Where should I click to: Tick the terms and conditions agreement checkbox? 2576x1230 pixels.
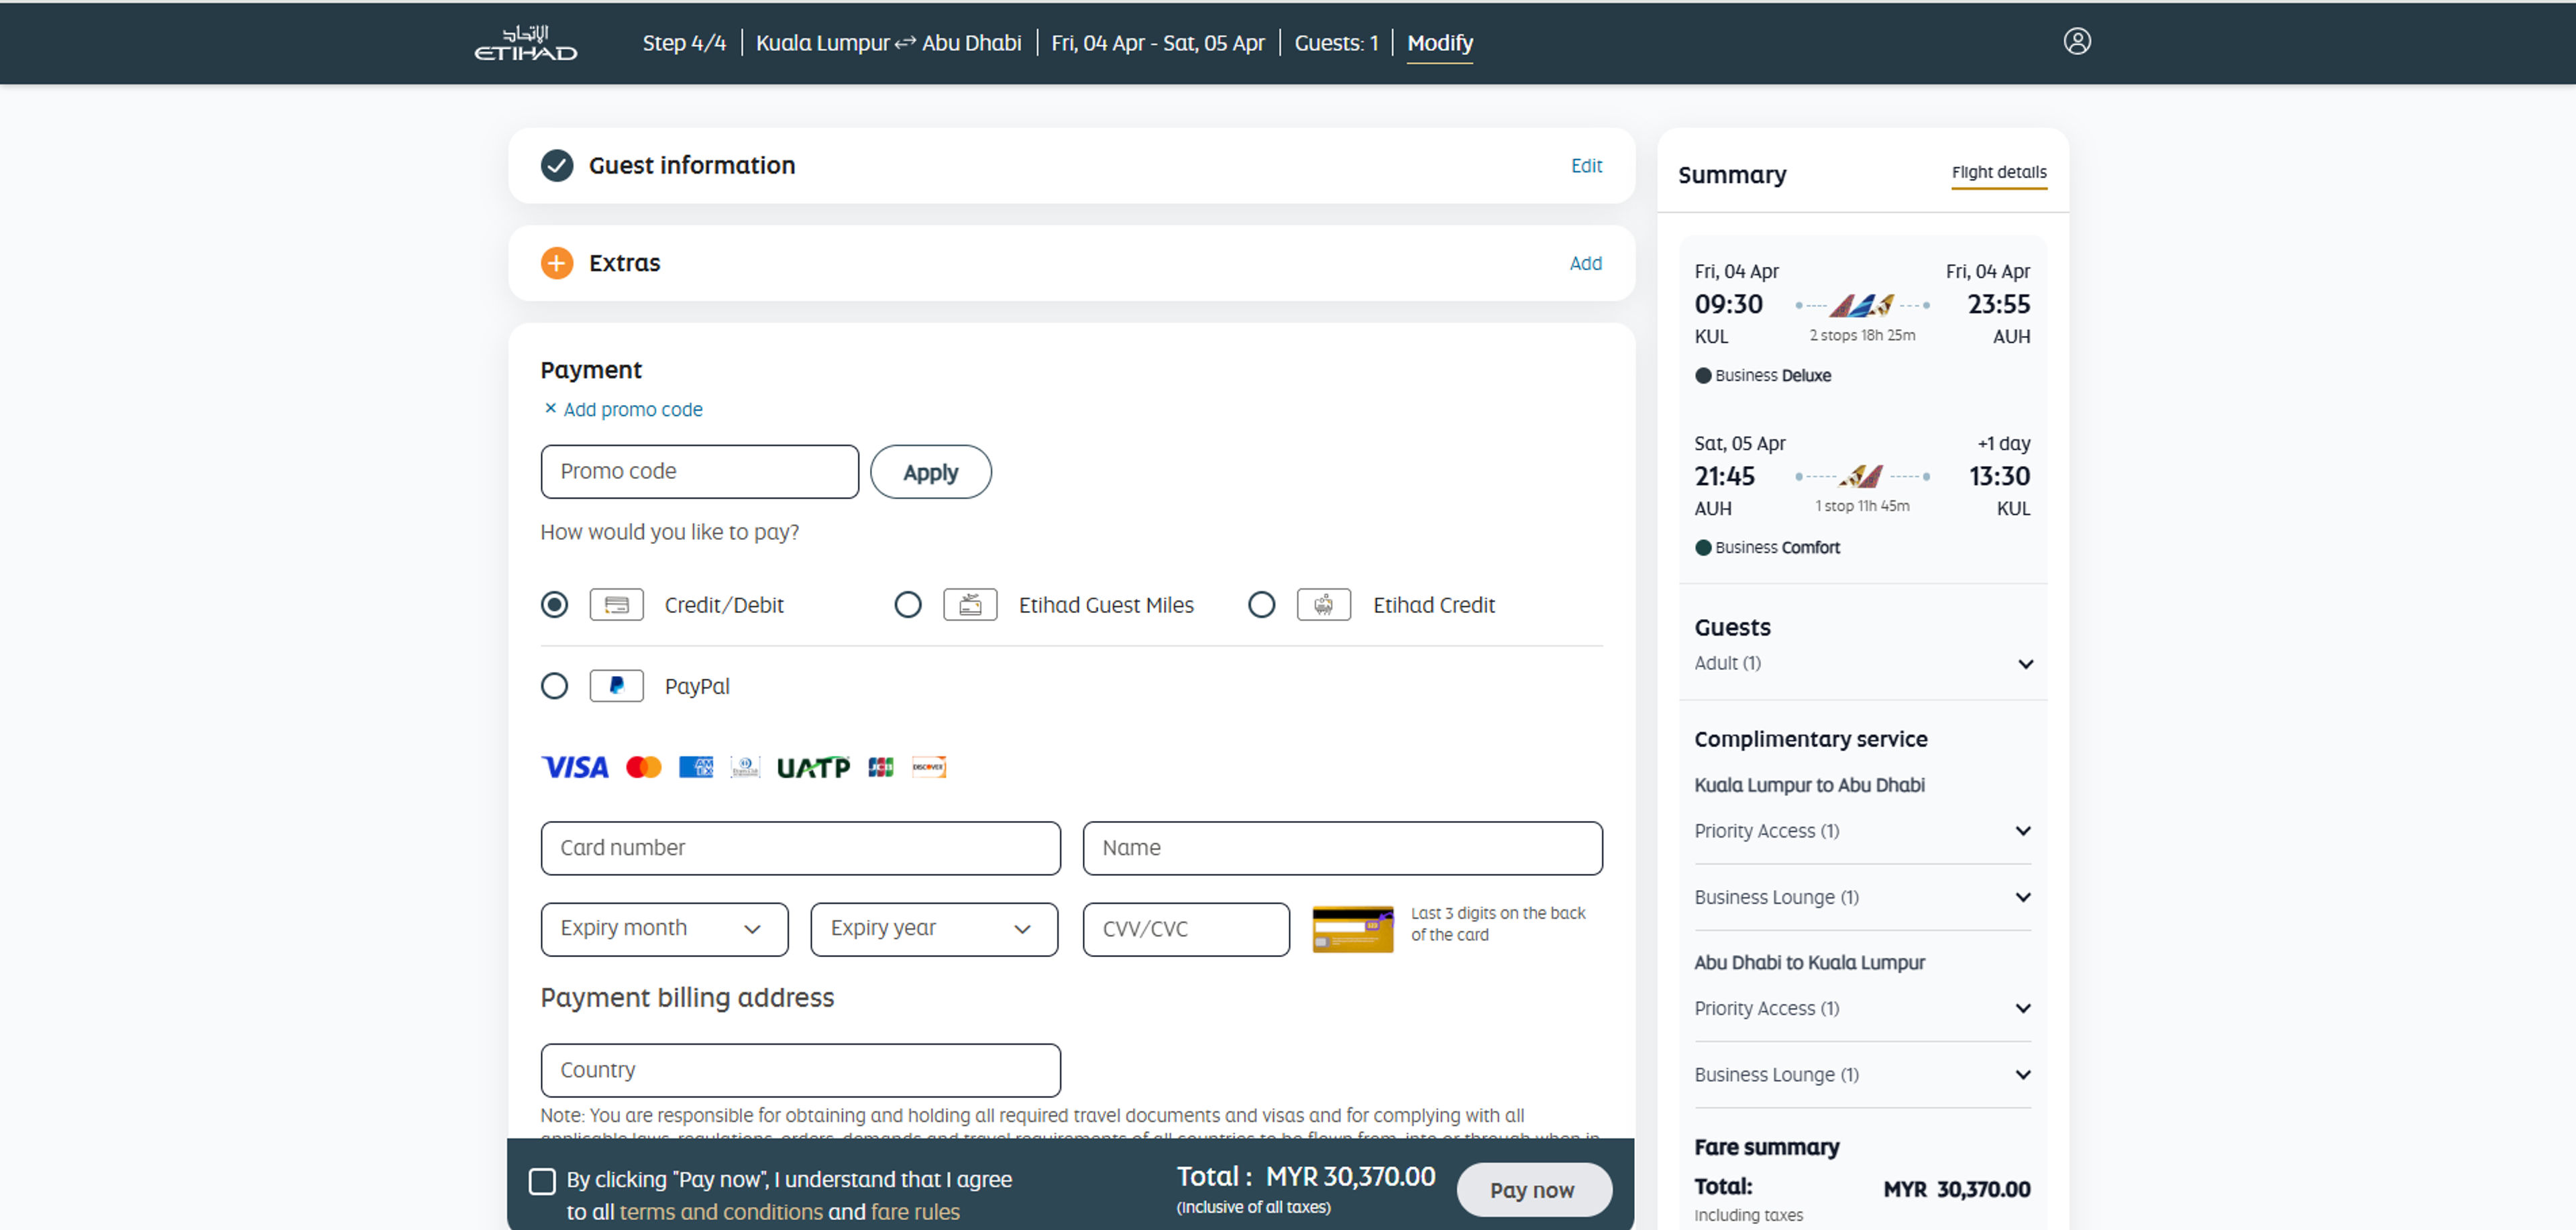542,1181
